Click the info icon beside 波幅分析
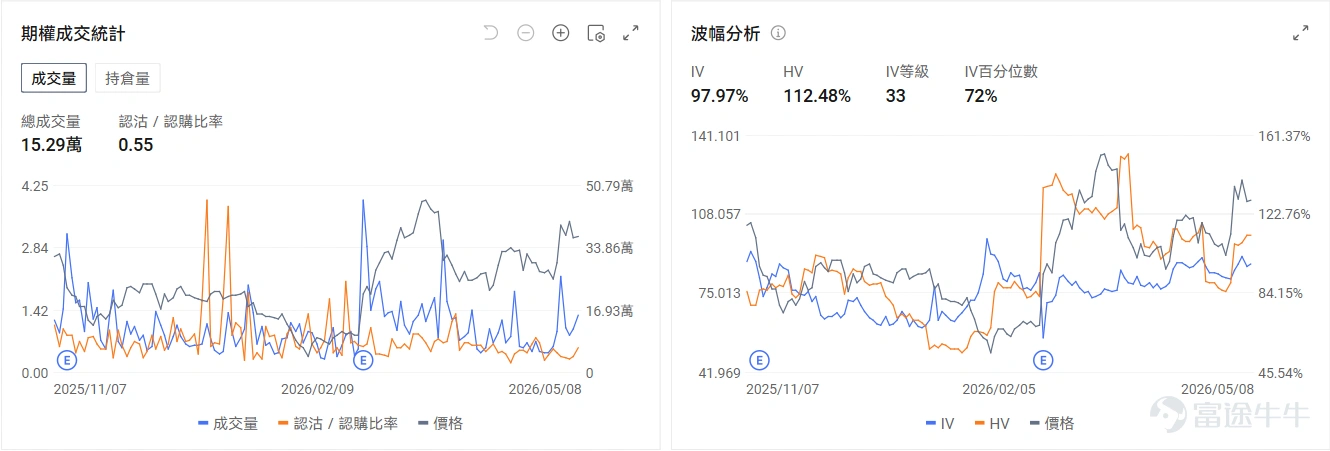Viewport: 1330px width, 451px height. (x=778, y=33)
